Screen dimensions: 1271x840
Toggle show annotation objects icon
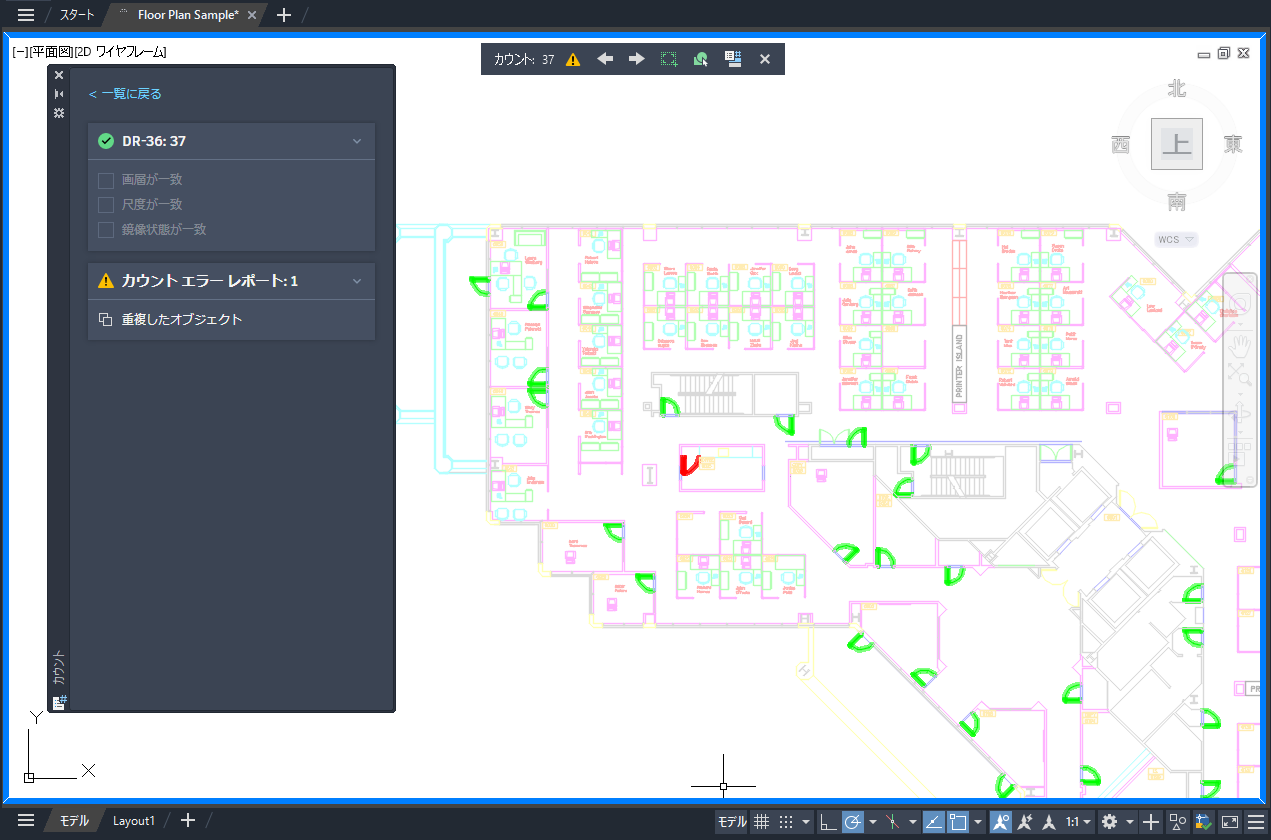[x=1001, y=822]
